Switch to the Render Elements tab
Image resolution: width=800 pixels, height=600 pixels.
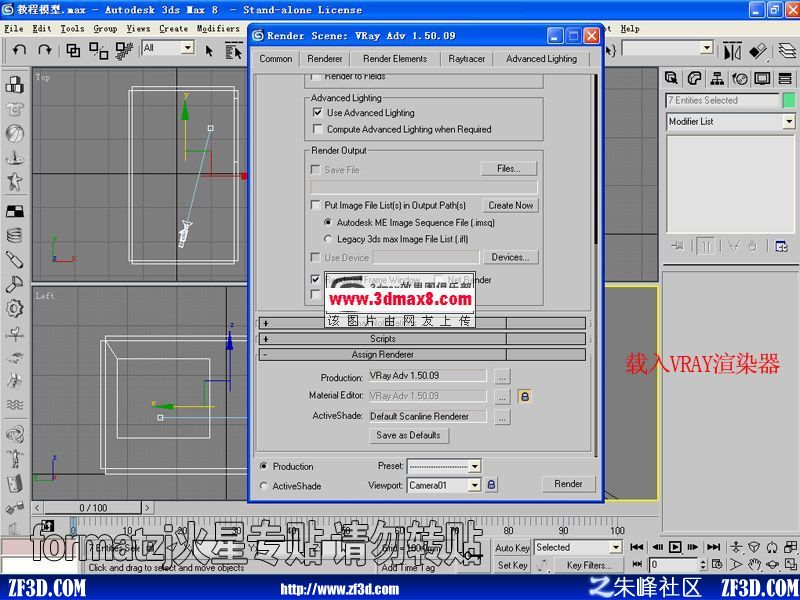coord(395,59)
